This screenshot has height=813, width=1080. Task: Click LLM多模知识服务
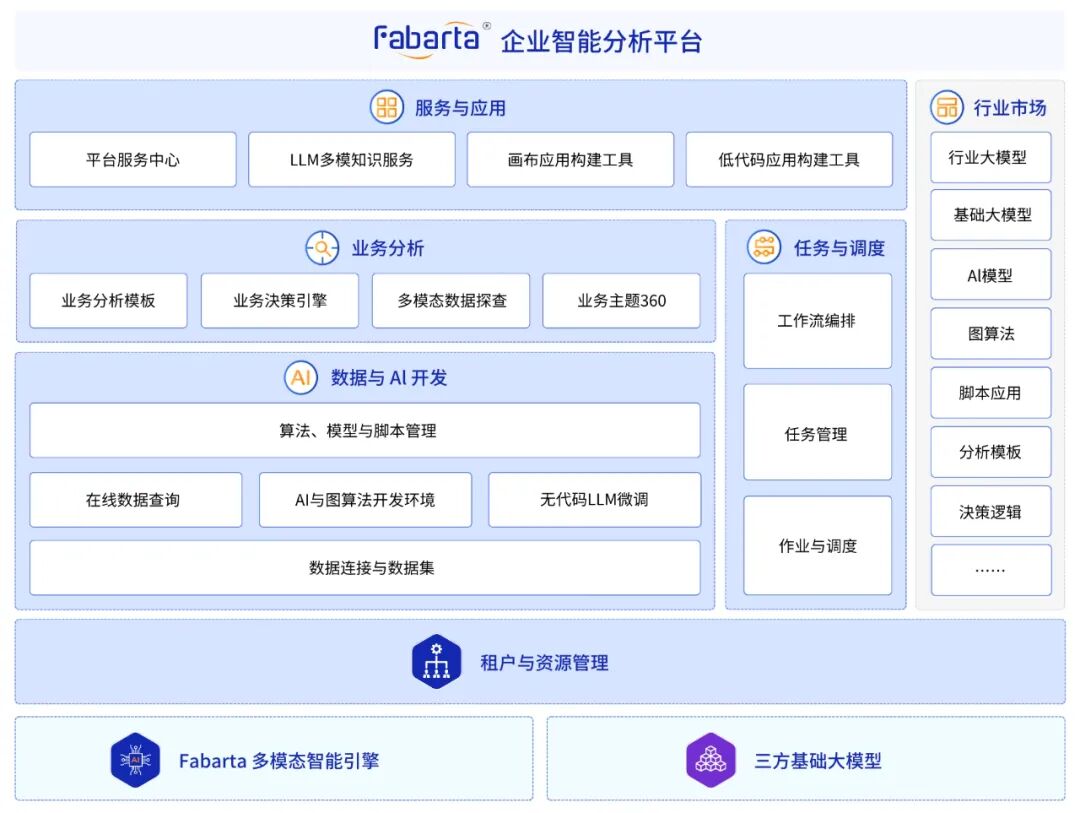(x=352, y=159)
